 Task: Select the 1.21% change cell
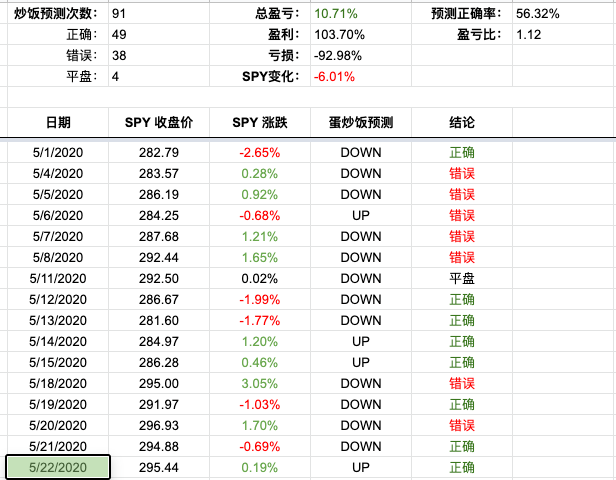[260, 236]
